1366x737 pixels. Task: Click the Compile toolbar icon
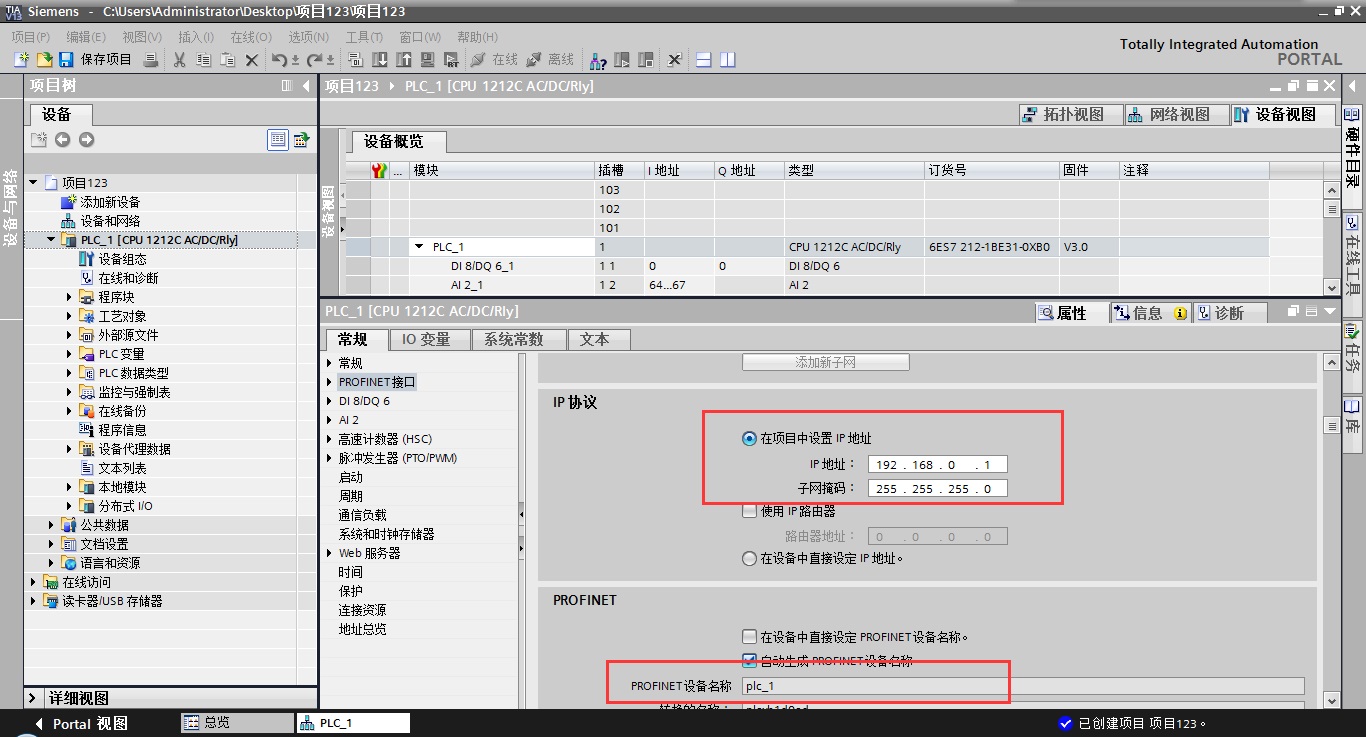pyautogui.click(x=356, y=60)
